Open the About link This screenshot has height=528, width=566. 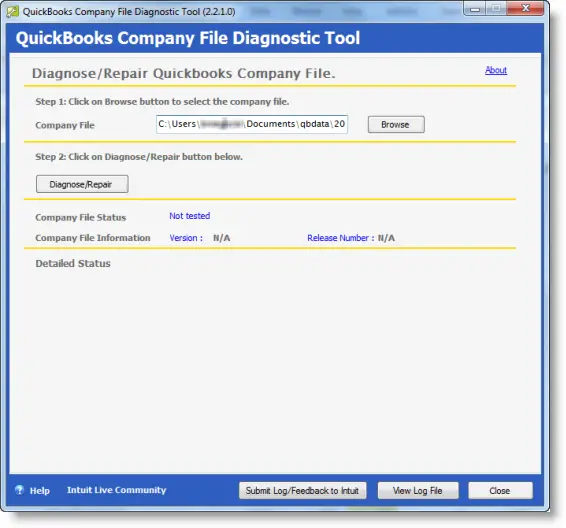pyautogui.click(x=496, y=70)
